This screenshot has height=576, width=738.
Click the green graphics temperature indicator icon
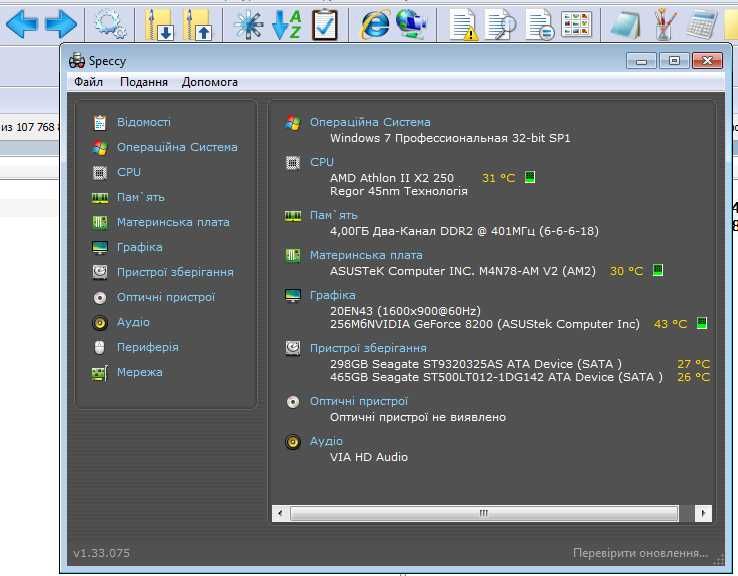coord(702,323)
